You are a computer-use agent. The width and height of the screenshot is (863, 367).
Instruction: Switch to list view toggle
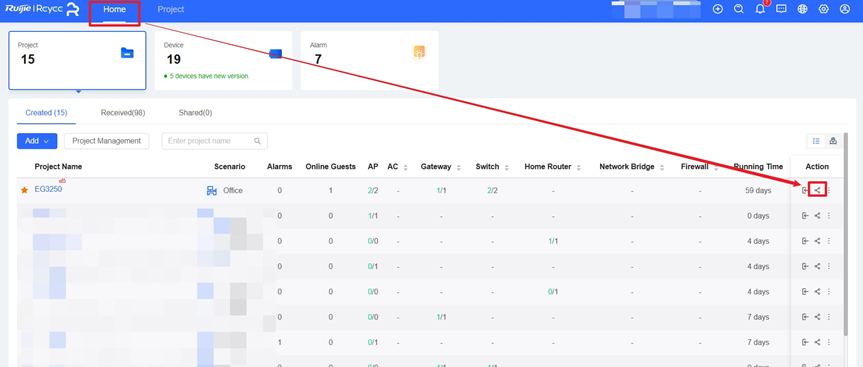[x=816, y=141]
